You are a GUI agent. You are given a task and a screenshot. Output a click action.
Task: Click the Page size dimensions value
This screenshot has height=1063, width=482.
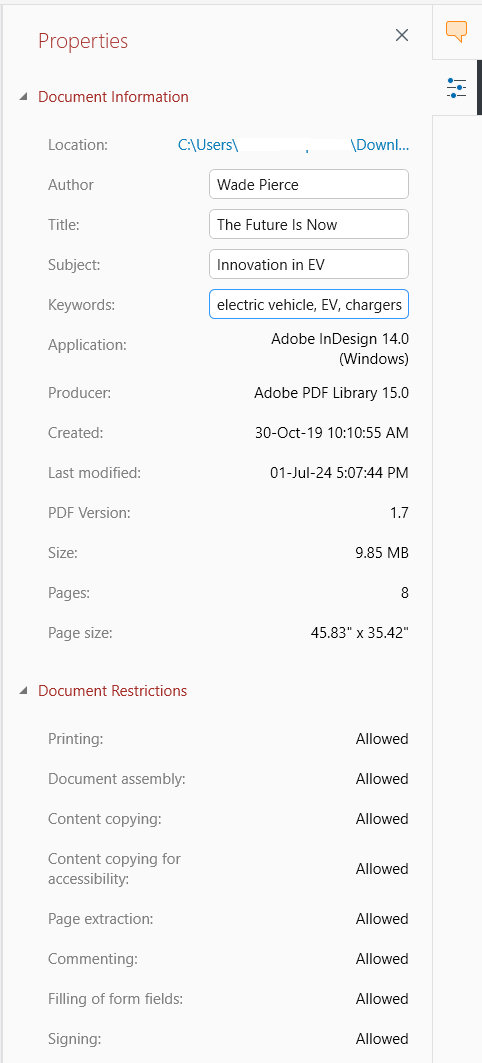pyautogui.click(x=359, y=633)
